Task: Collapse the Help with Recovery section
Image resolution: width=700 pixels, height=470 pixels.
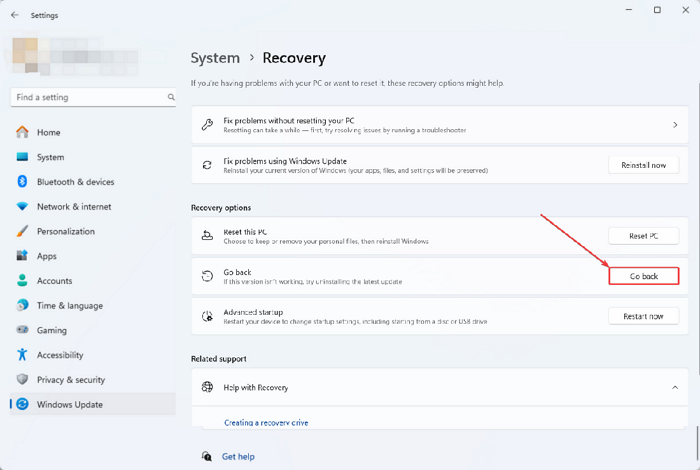Action: click(675, 387)
